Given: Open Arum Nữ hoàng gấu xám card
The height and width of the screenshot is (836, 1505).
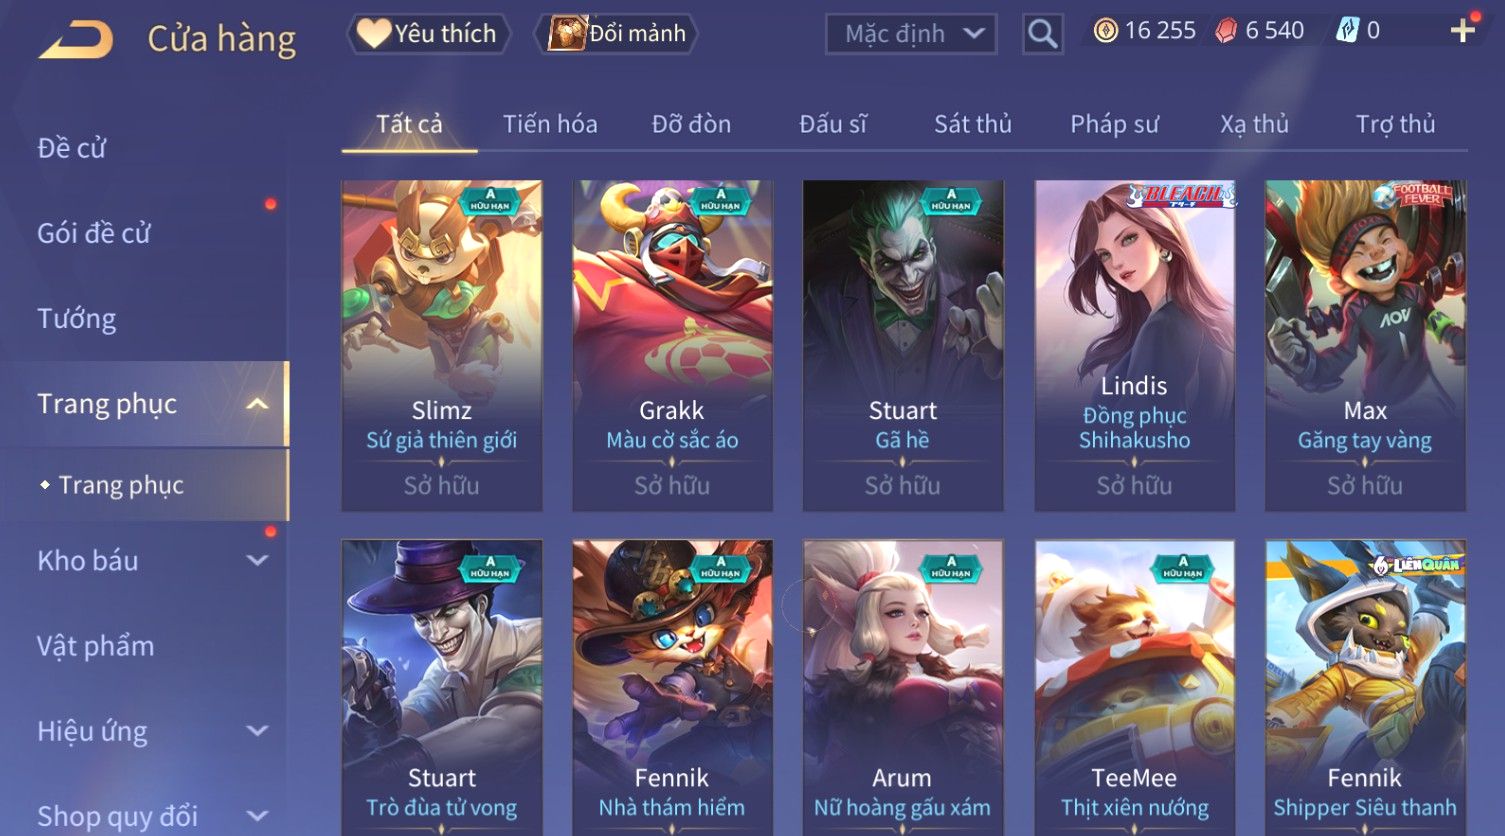Looking at the screenshot, I should pos(903,688).
